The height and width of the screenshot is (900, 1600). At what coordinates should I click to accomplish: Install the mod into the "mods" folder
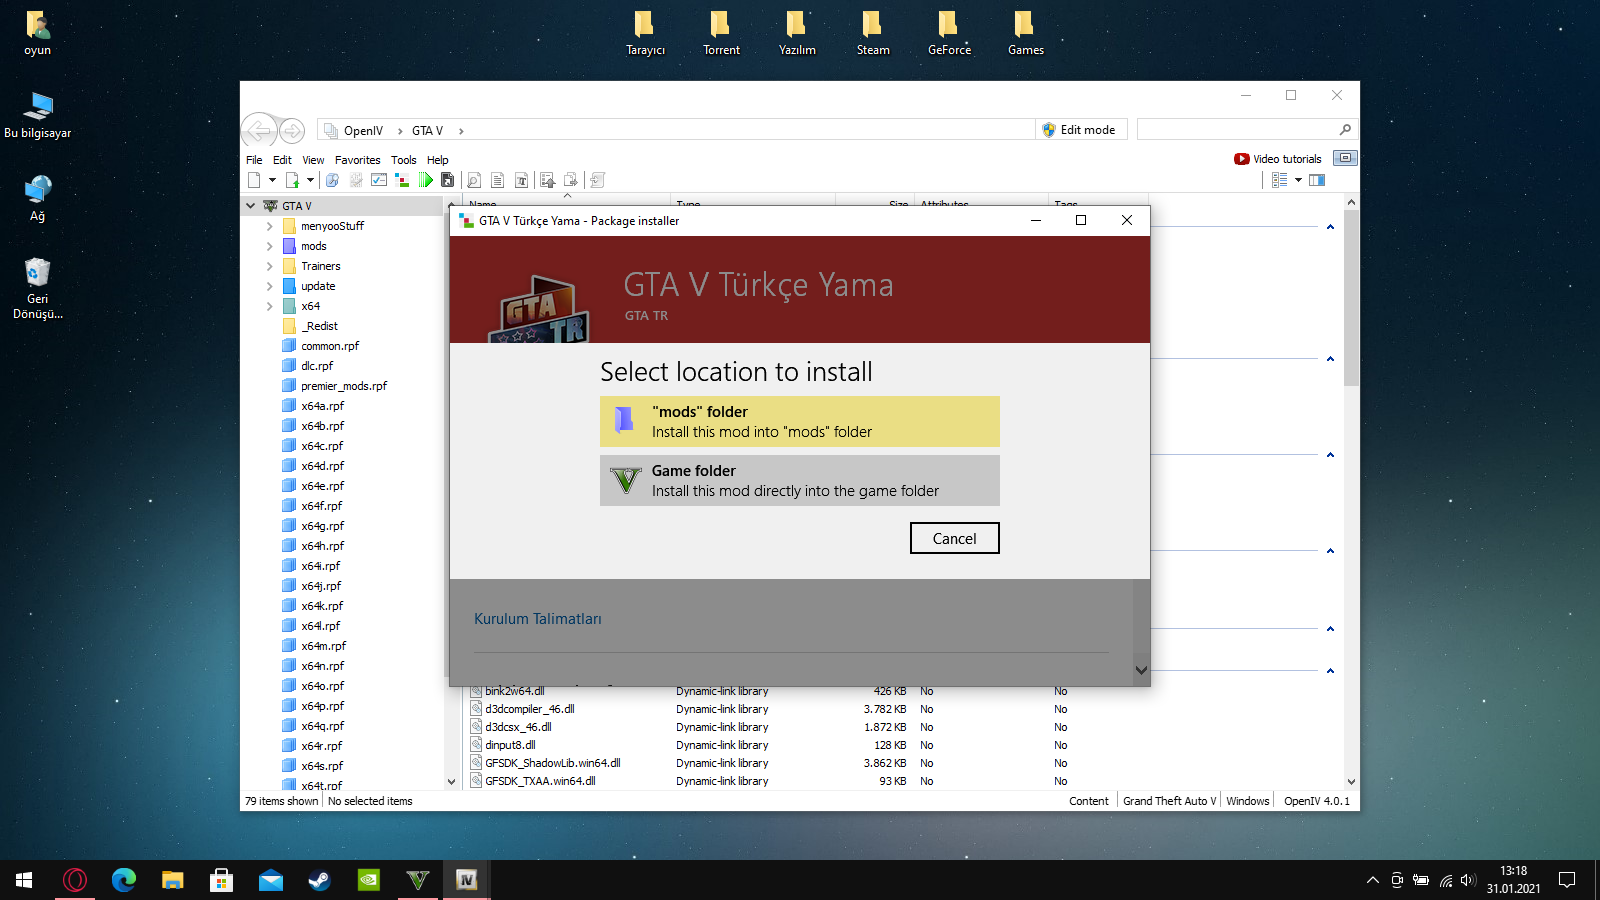(800, 421)
